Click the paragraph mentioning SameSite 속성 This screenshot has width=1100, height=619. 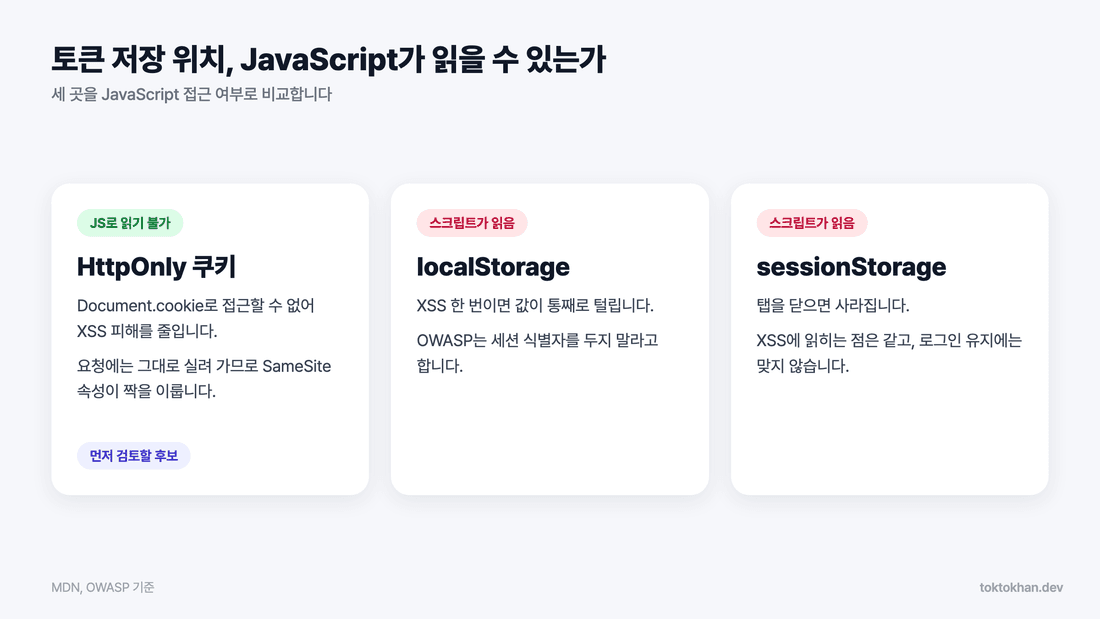(204, 378)
